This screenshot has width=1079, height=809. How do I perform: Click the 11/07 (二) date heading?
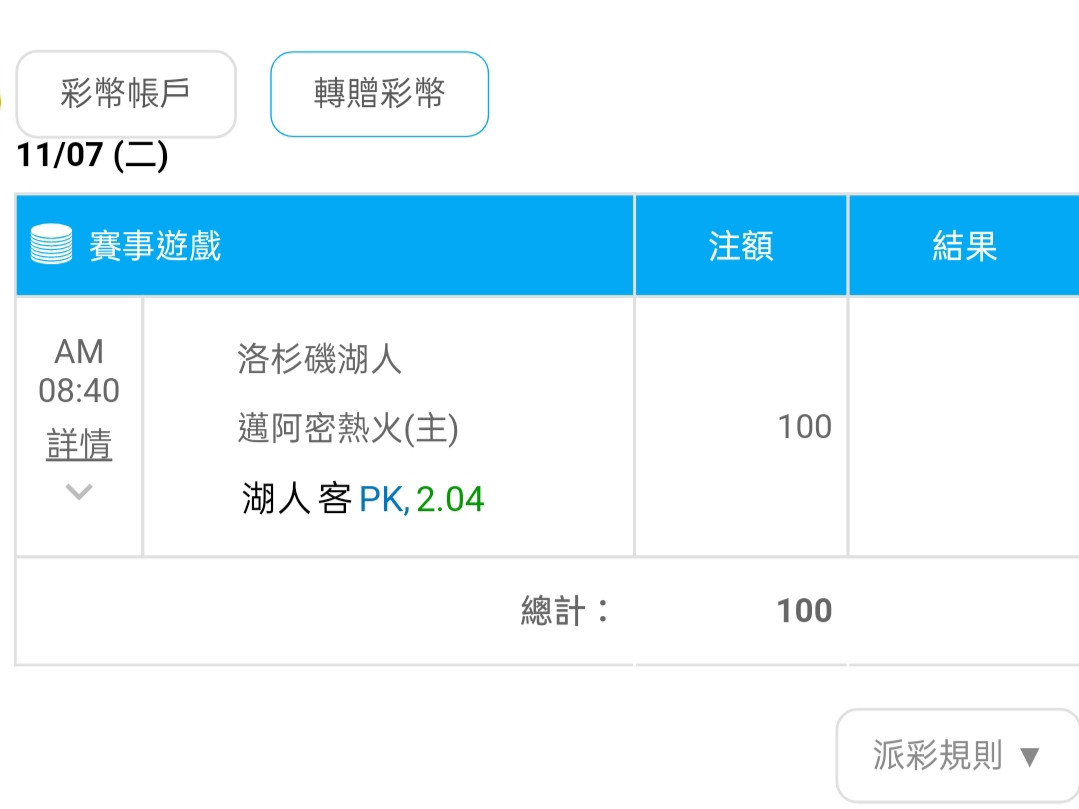[92, 155]
